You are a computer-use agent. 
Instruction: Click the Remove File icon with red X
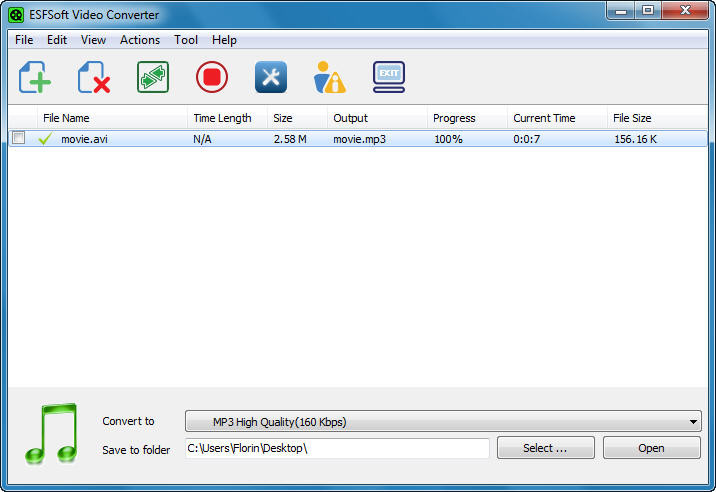94,77
